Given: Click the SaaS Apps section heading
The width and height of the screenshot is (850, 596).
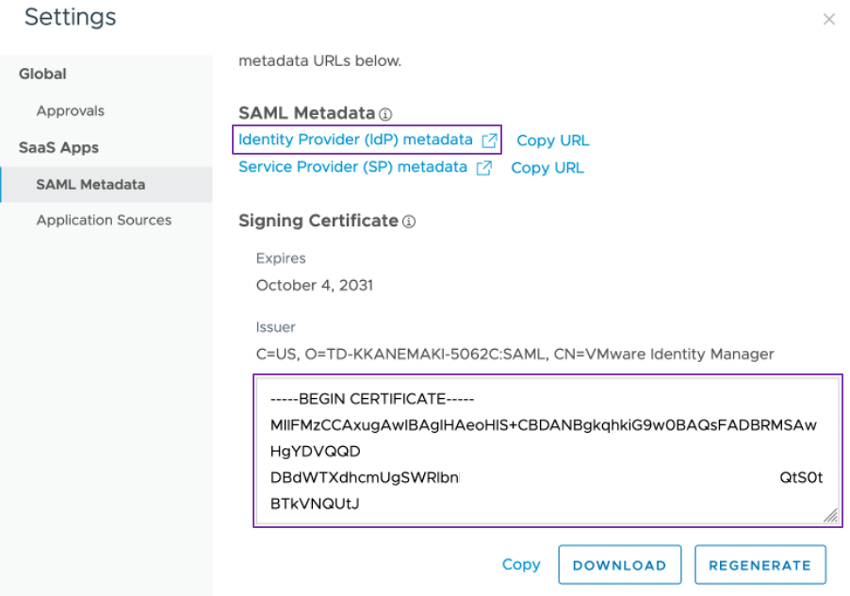Looking at the screenshot, I should click(59, 147).
